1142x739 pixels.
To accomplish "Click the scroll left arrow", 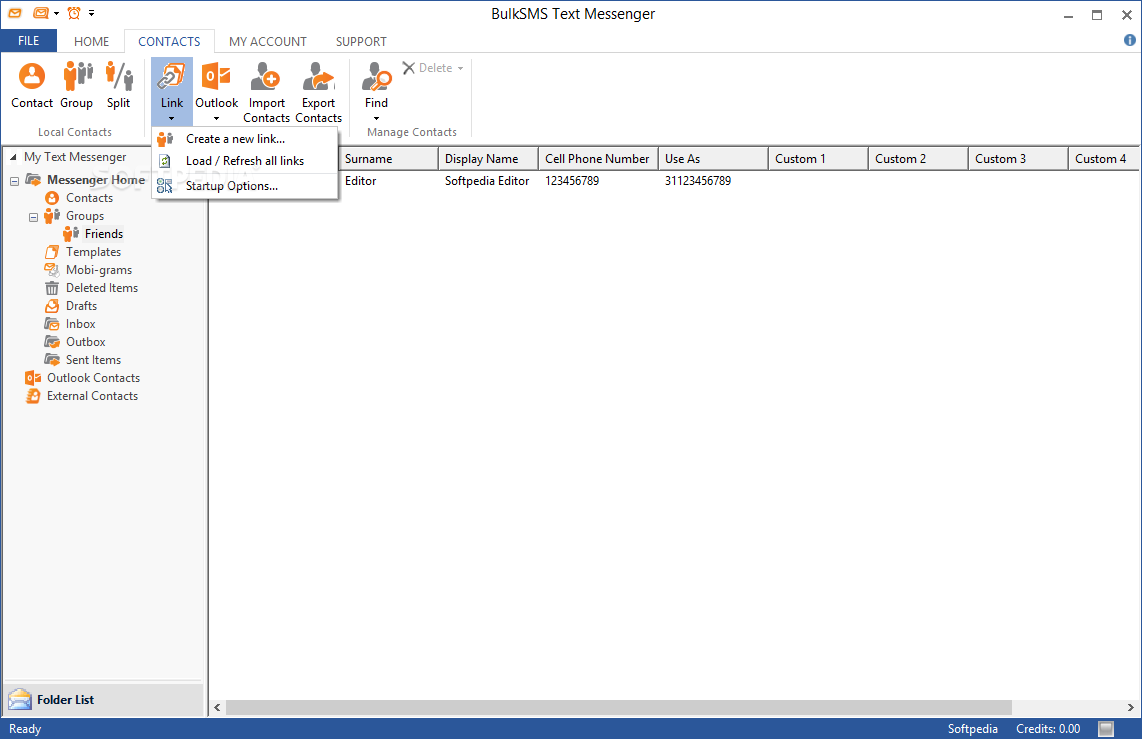I will pyautogui.click(x=217, y=708).
